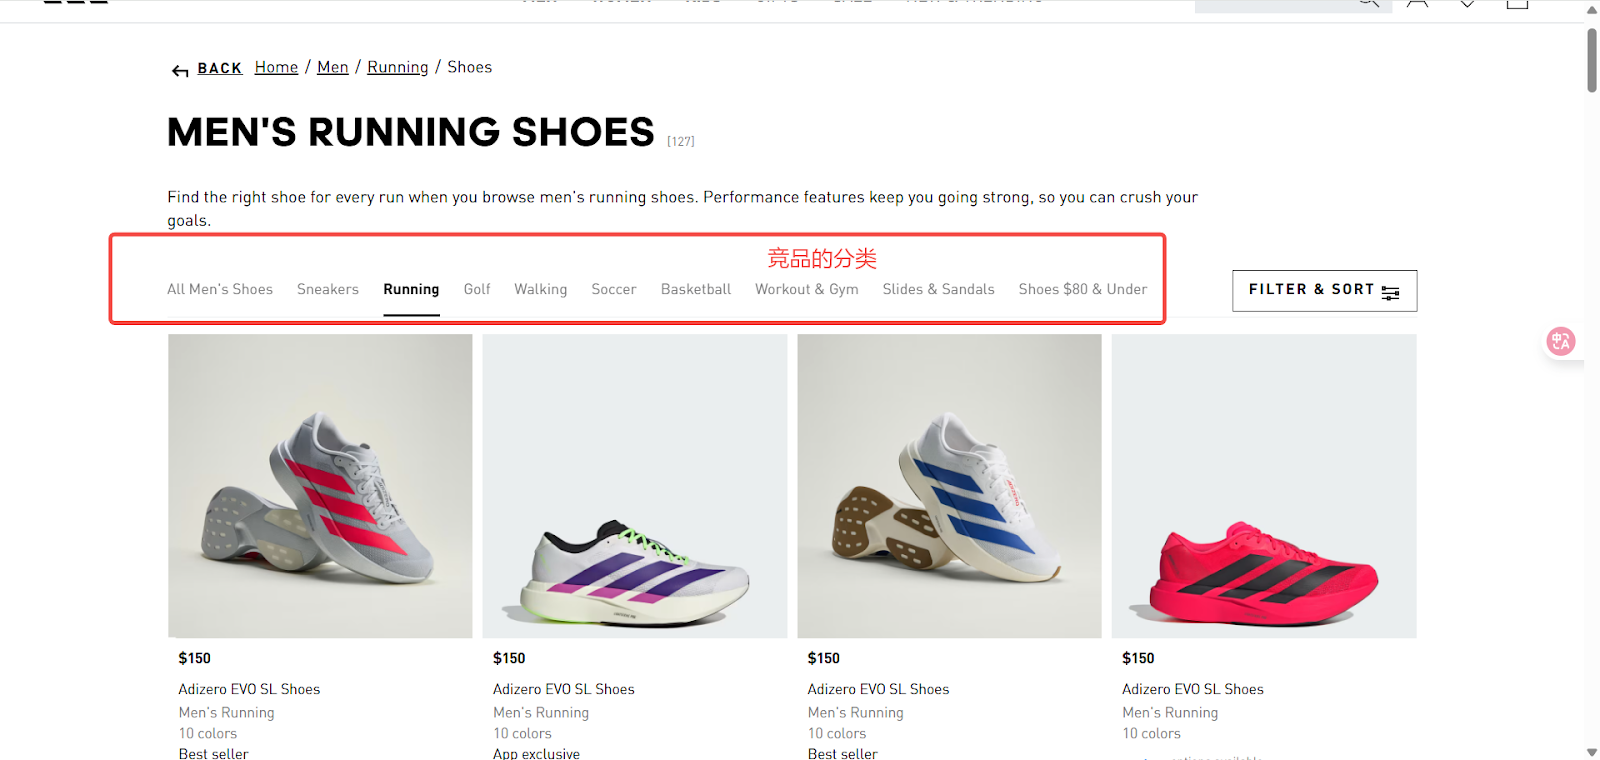Select the All Men's Shoes tab
Viewport: 1600px width, 760px height.
(220, 289)
